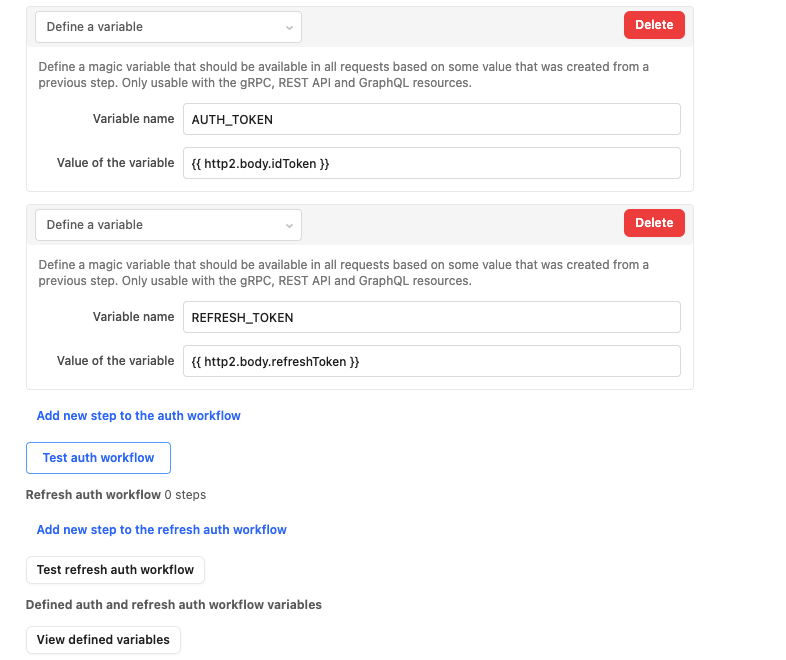Open the second 'Define a variable' step dropdown
This screenshot has width=786, height=660.
point(168,225)
